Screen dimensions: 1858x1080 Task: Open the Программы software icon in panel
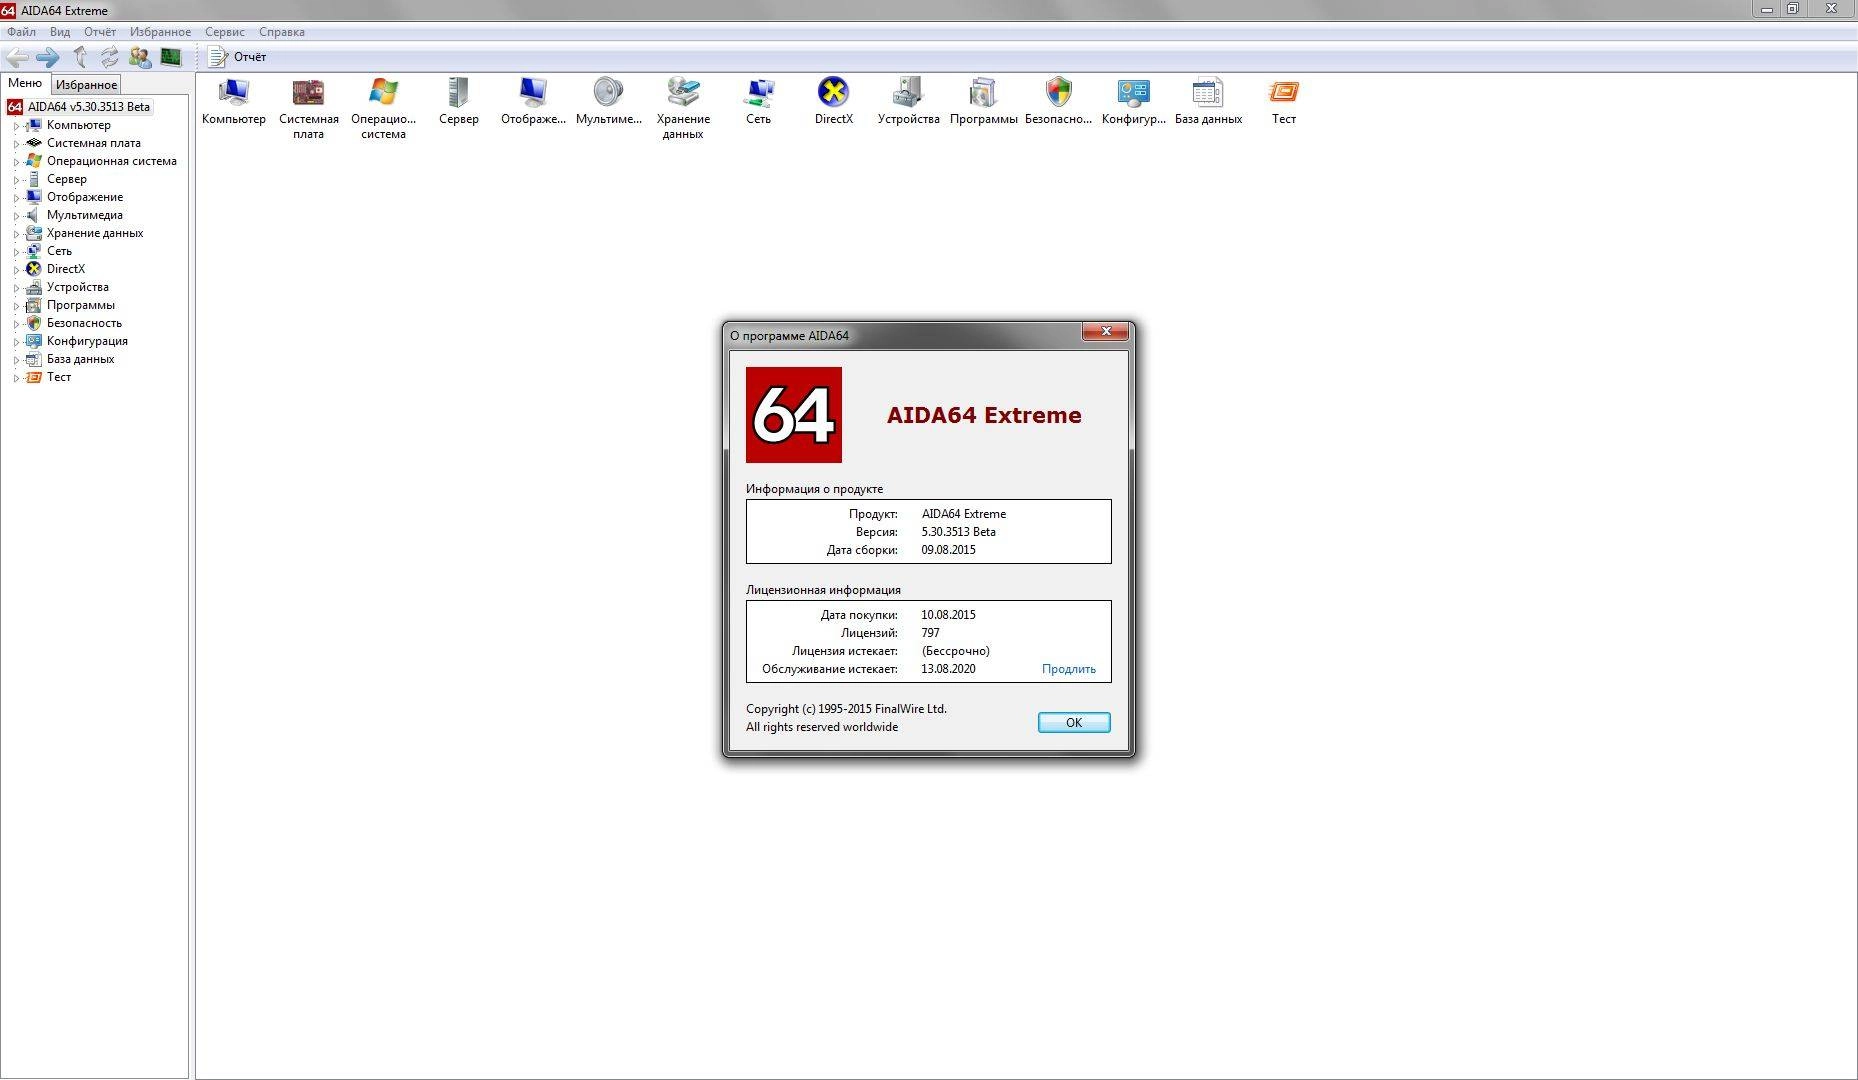tap(983, 101)
